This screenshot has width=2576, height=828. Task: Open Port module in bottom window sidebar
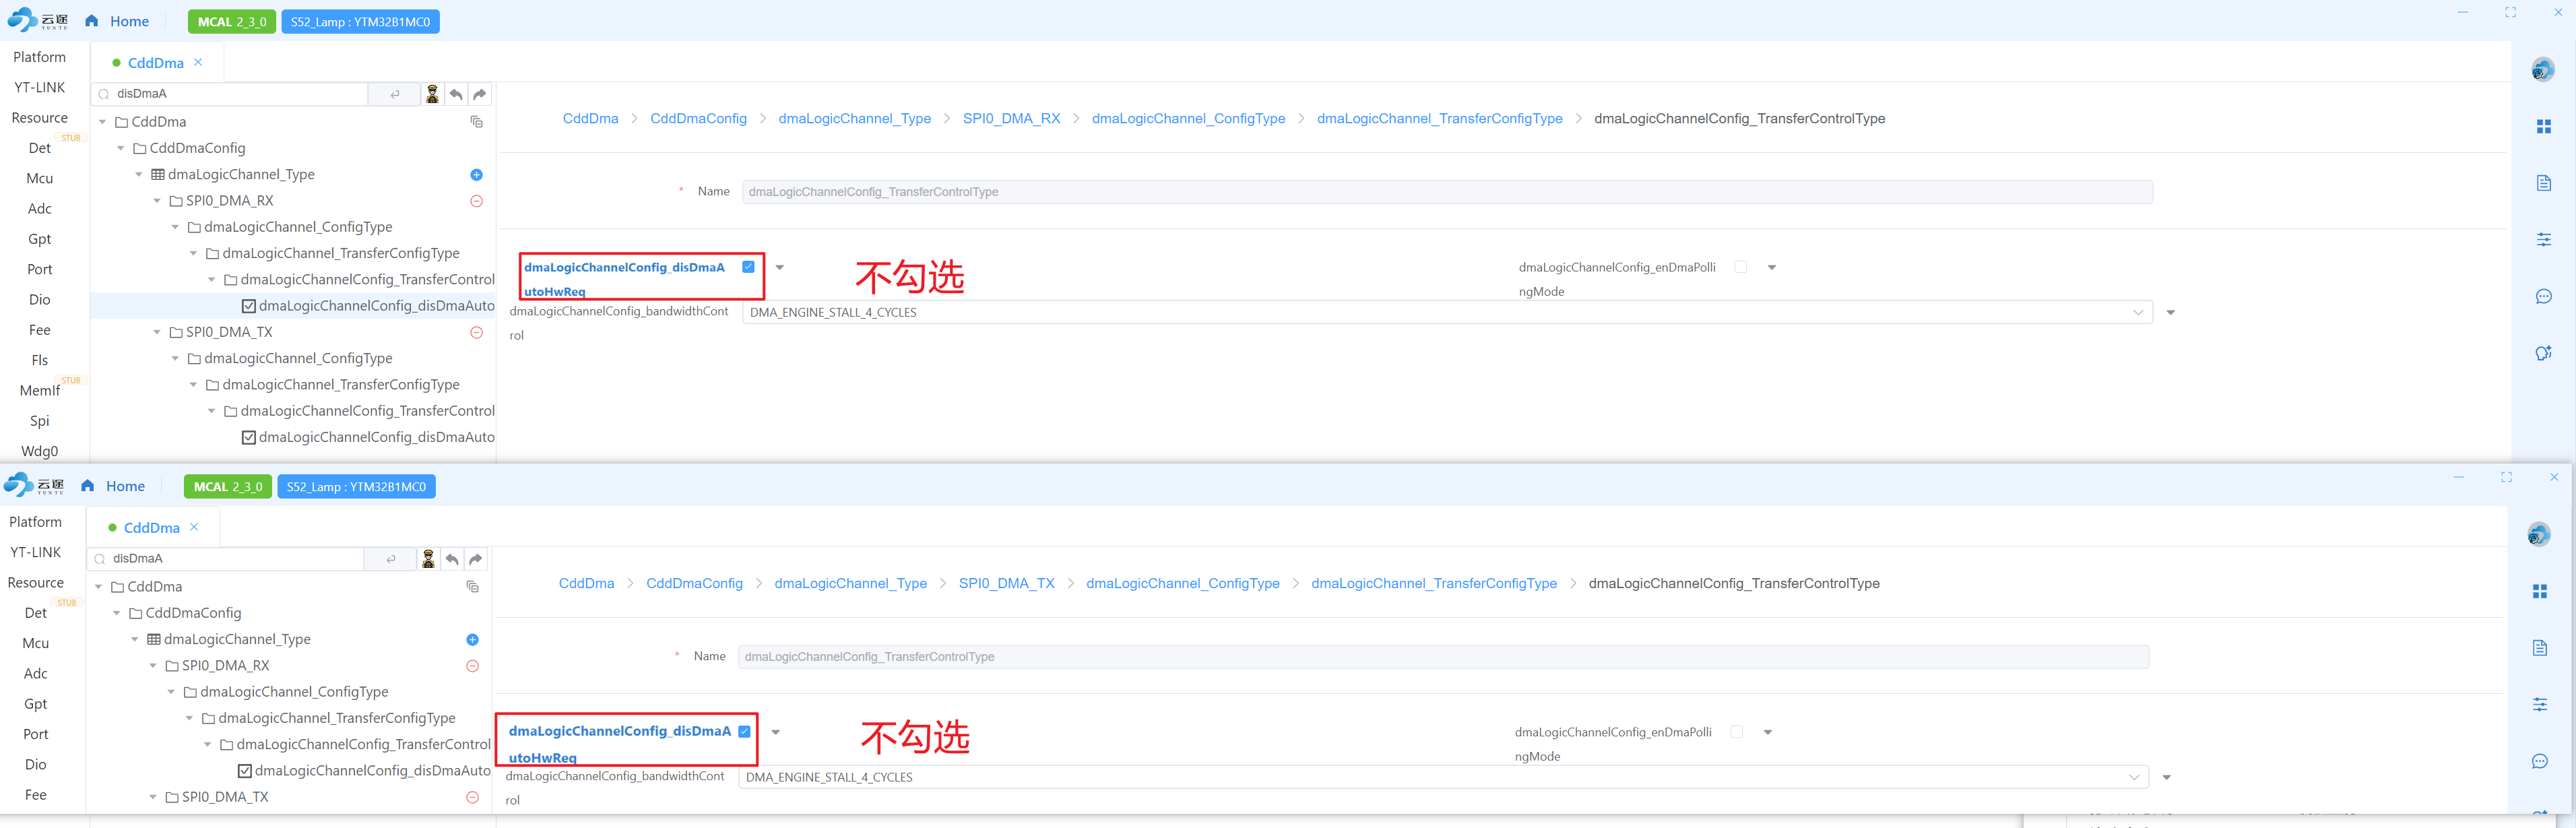point(36,734)
